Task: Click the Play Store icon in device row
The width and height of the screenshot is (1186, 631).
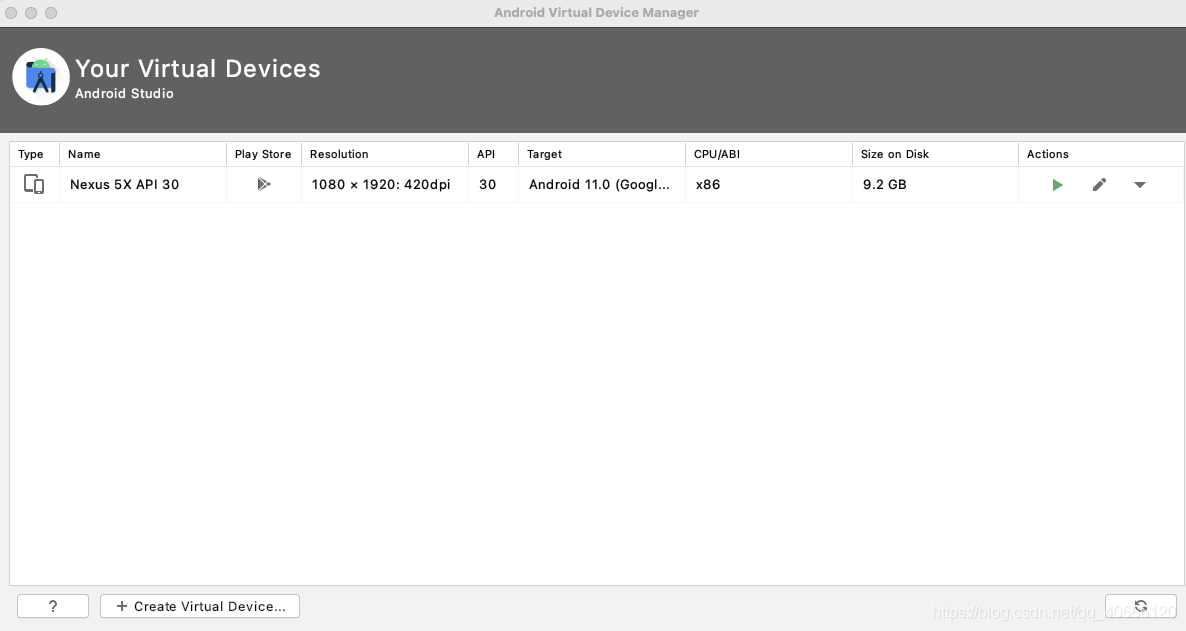Action: tap(263, 184)
